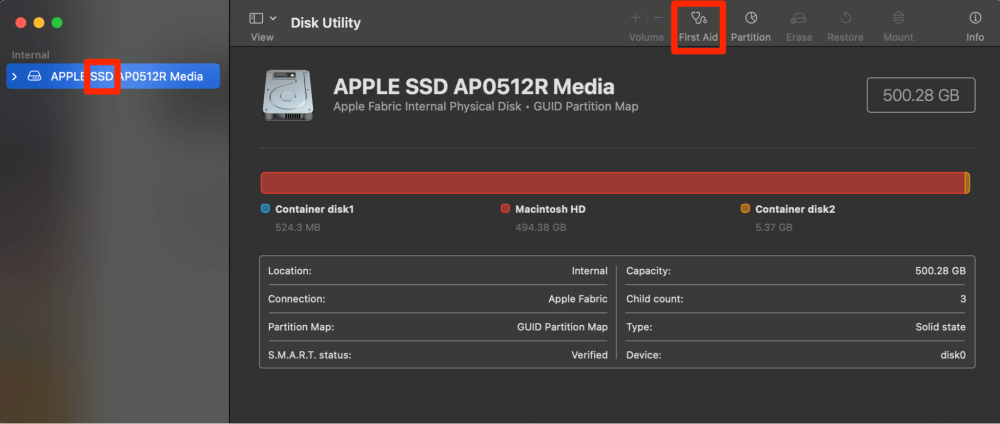Screen dimensions: 1000x424
Task: Click the Capacity row label
Action: point(648,271)
